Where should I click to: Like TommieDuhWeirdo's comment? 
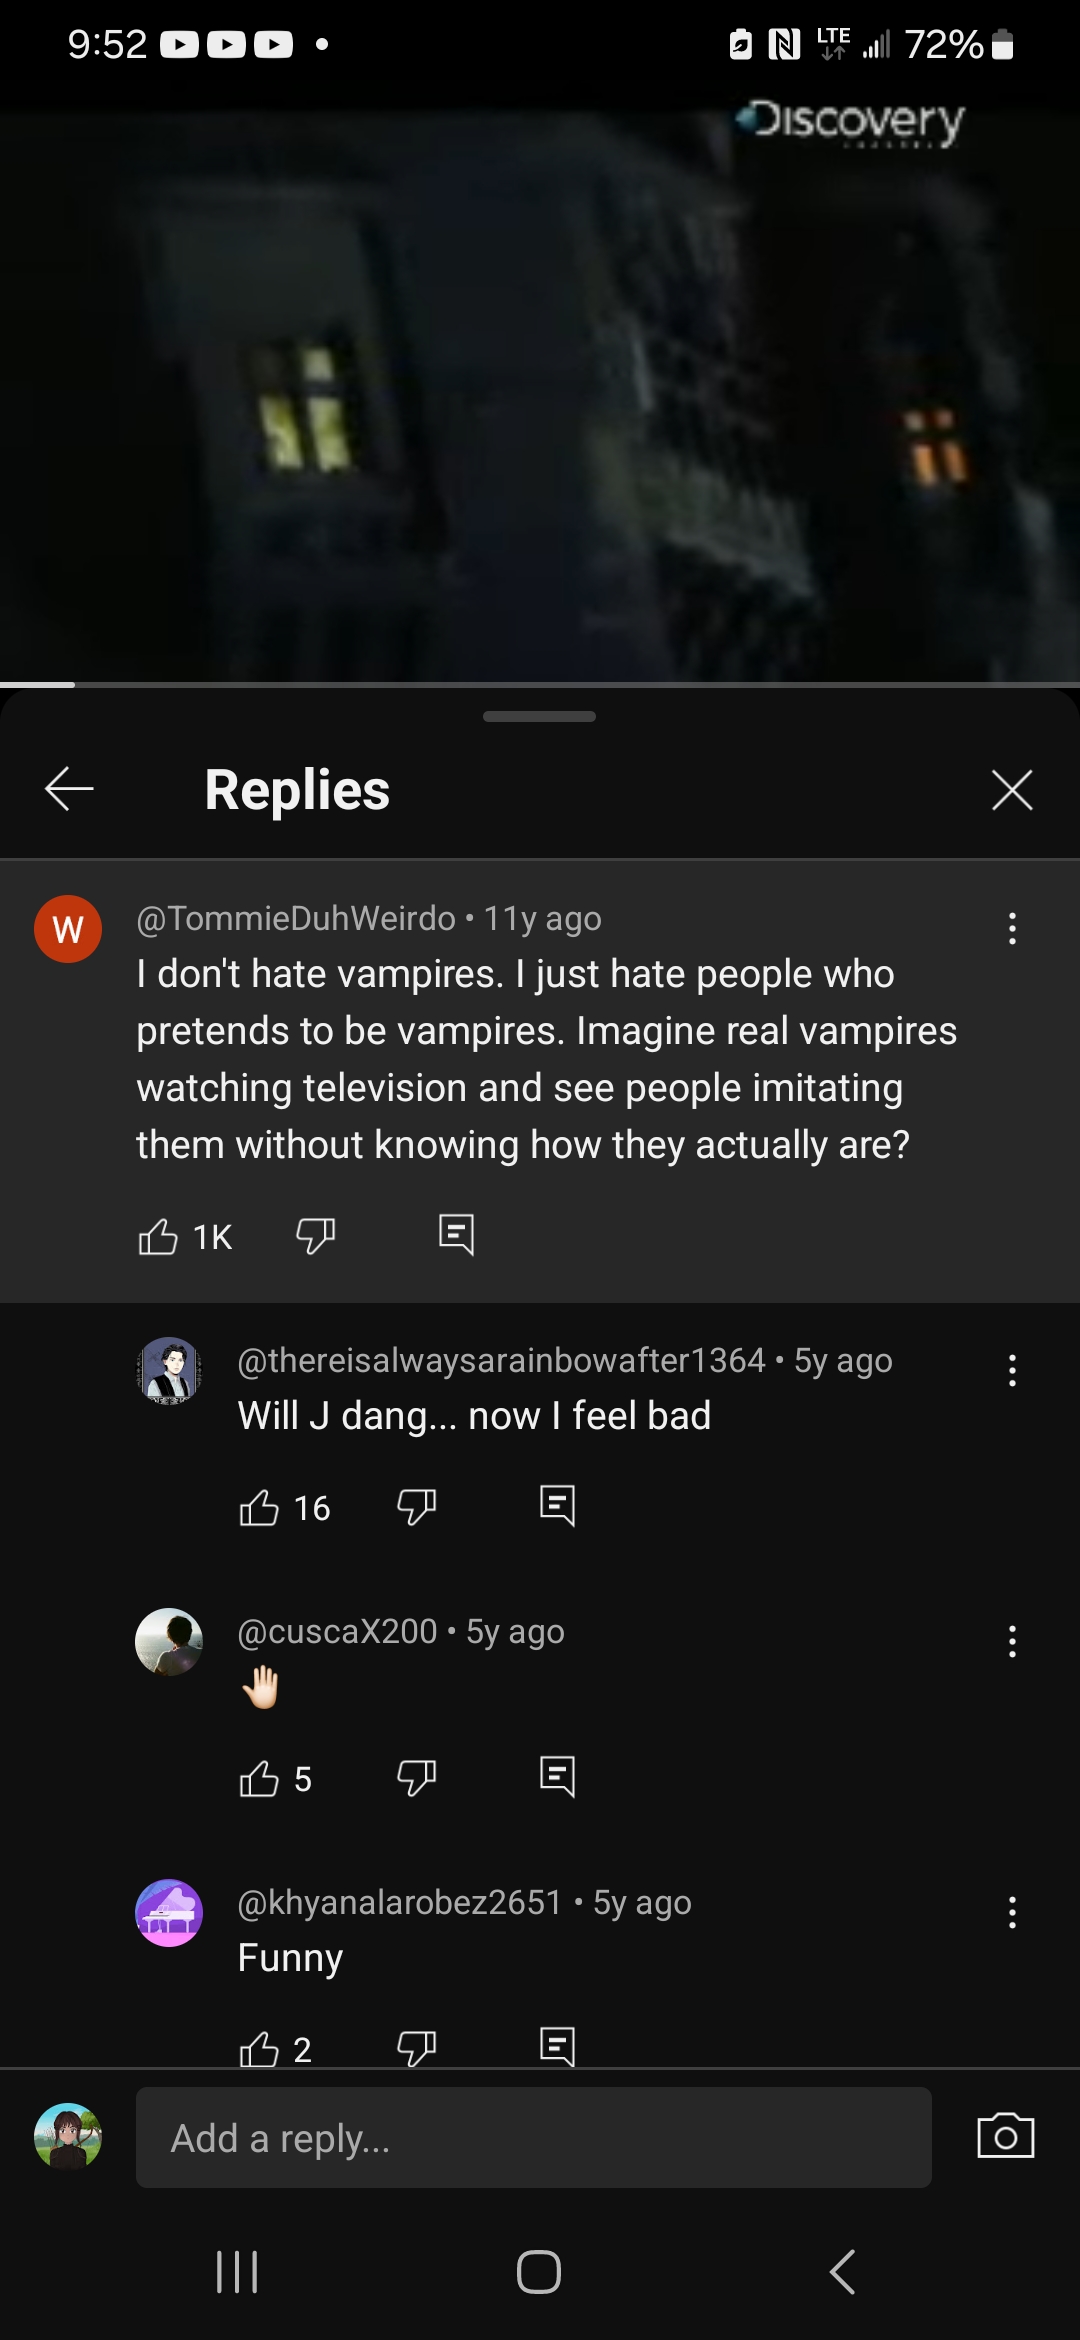pyautogui.click(x=158, y=1237)
